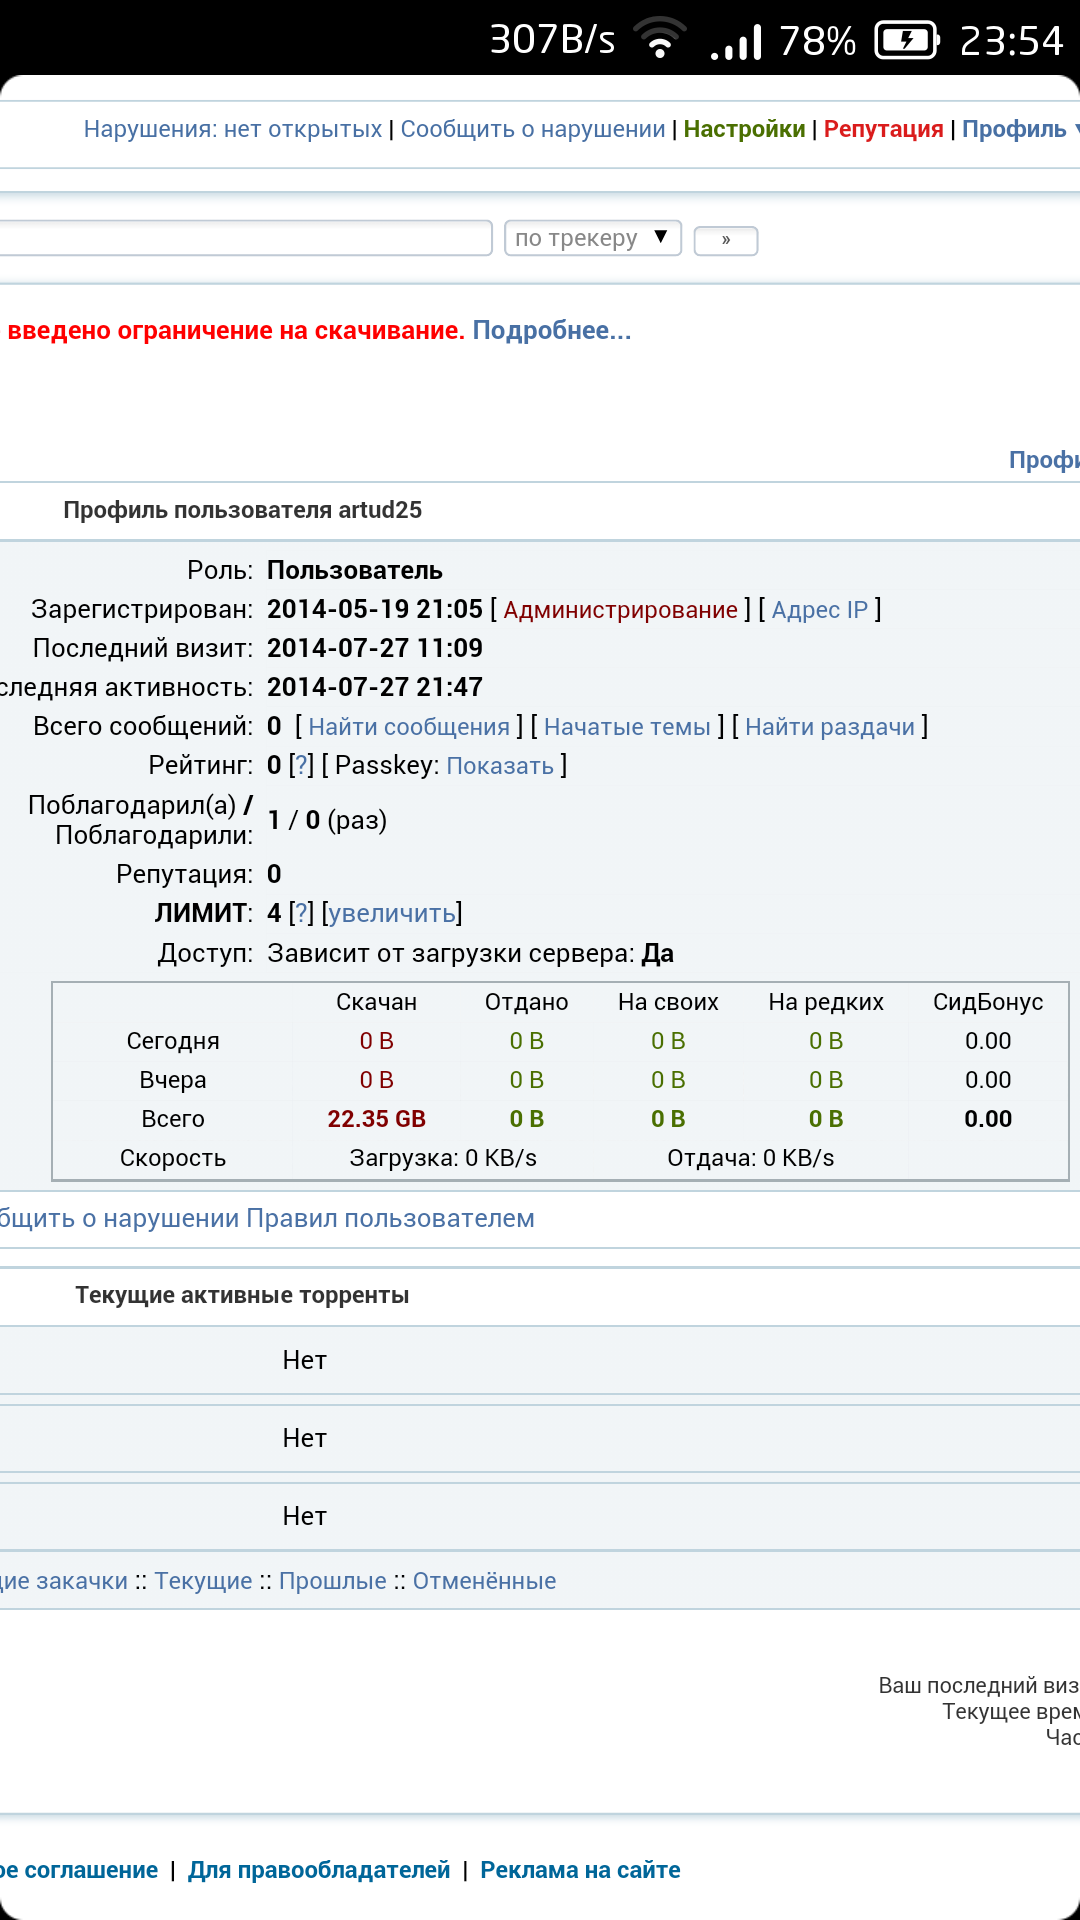
Task: Open the 'по трекеру' search dropdown
Action: click(592, 238)
